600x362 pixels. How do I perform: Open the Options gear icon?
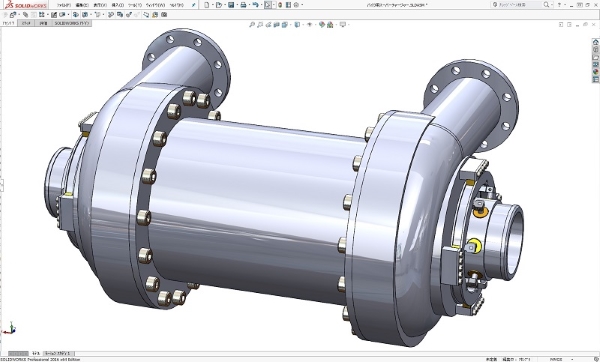point(296,5)
